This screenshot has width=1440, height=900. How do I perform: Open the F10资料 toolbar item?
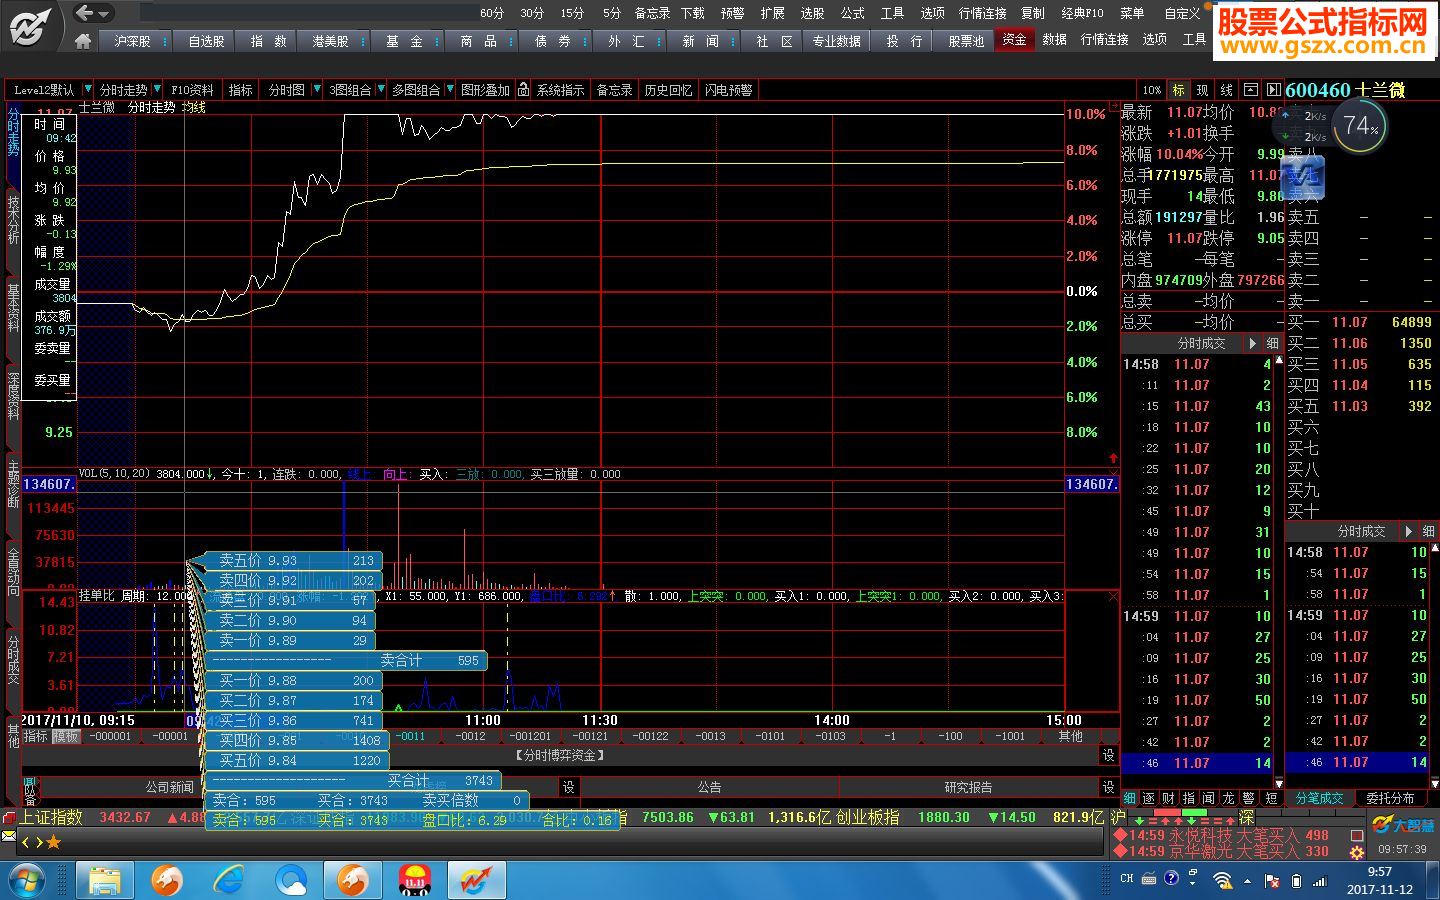[192, 90]
